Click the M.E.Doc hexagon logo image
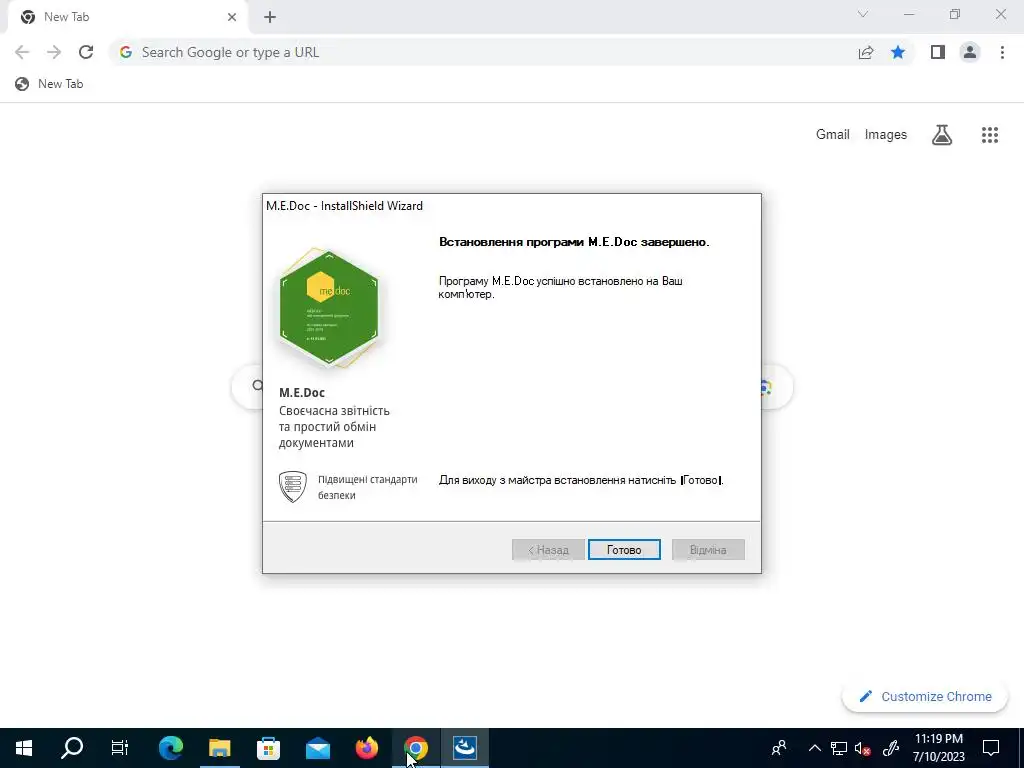Image resolution: width=1024 pixels, height=768 pixels. click(x=328, y=308)
